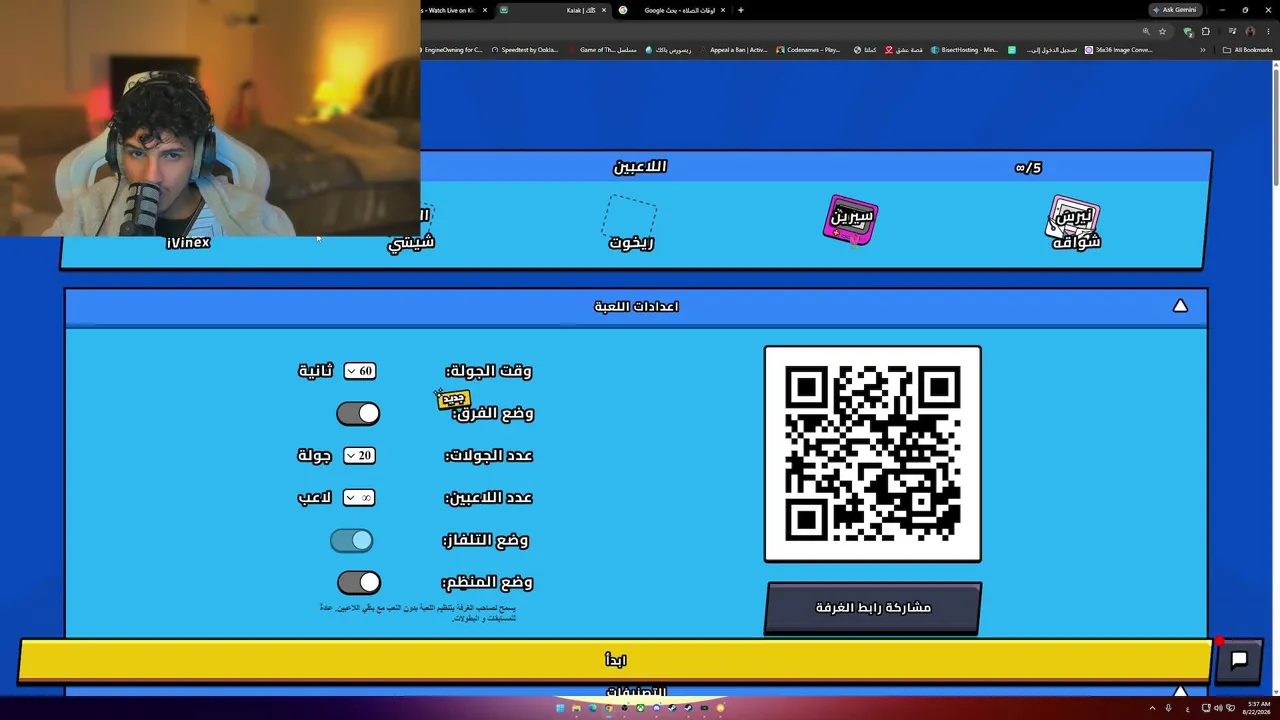Click the iVinex player name
The image size is (1280, 720).
tap(188, 243)
